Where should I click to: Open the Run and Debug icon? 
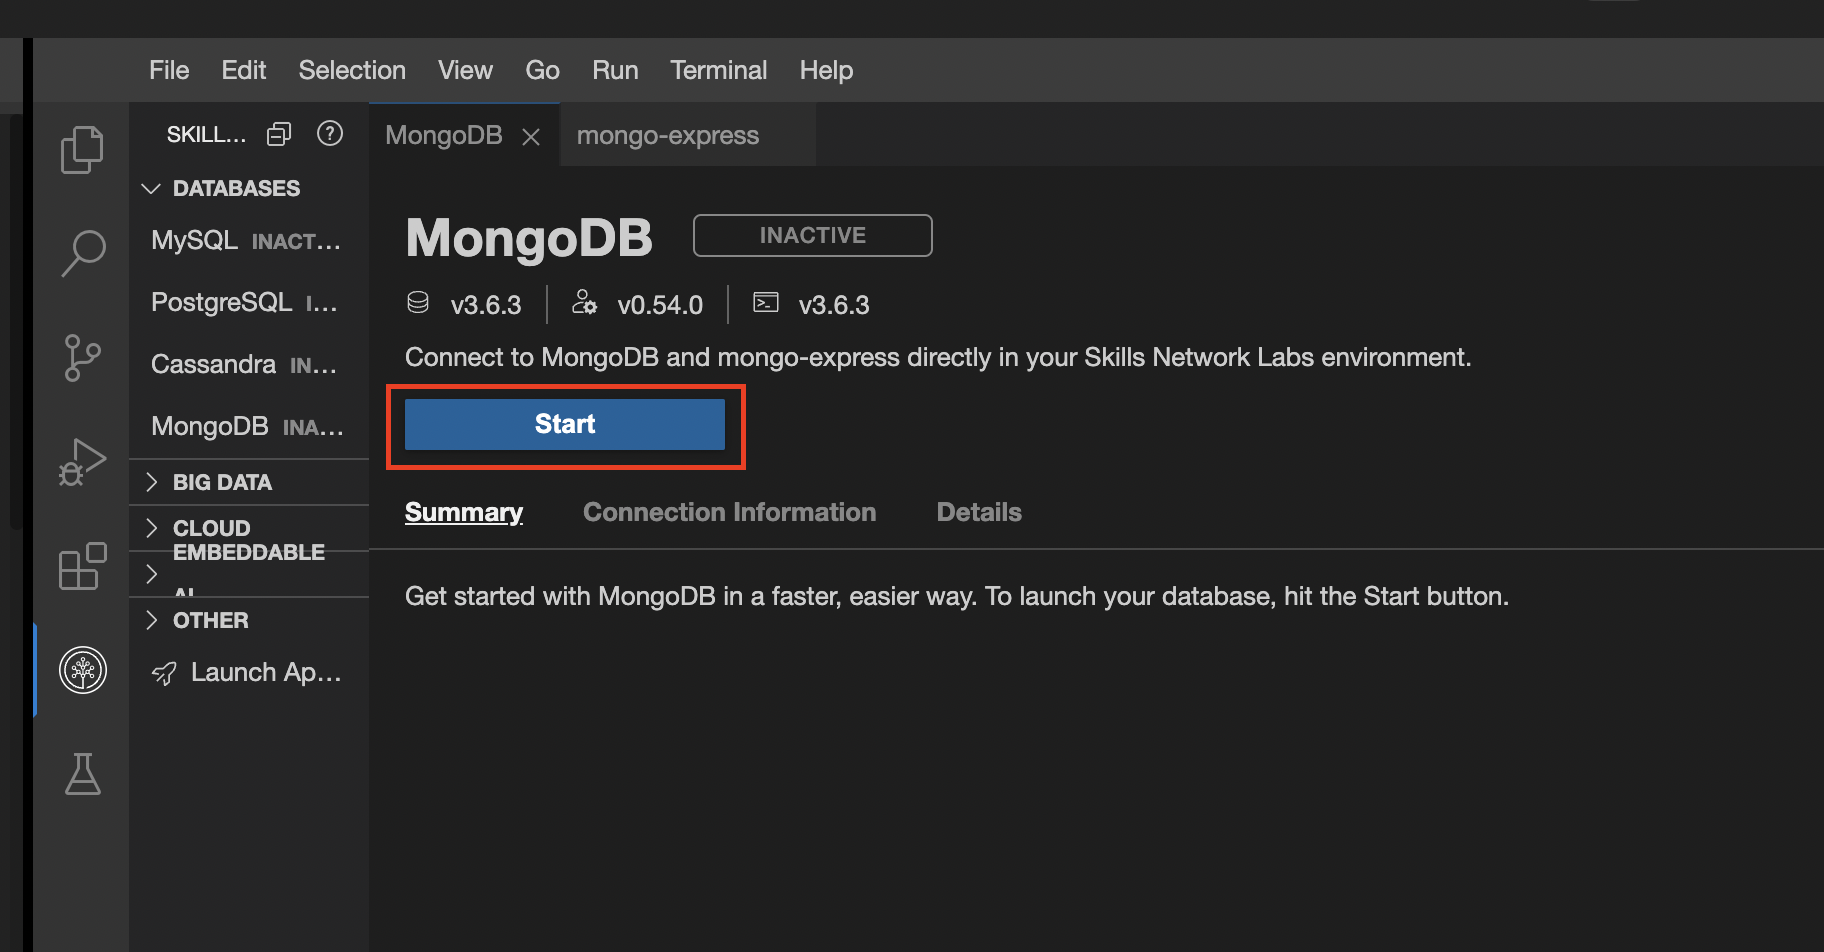(82, 462)
